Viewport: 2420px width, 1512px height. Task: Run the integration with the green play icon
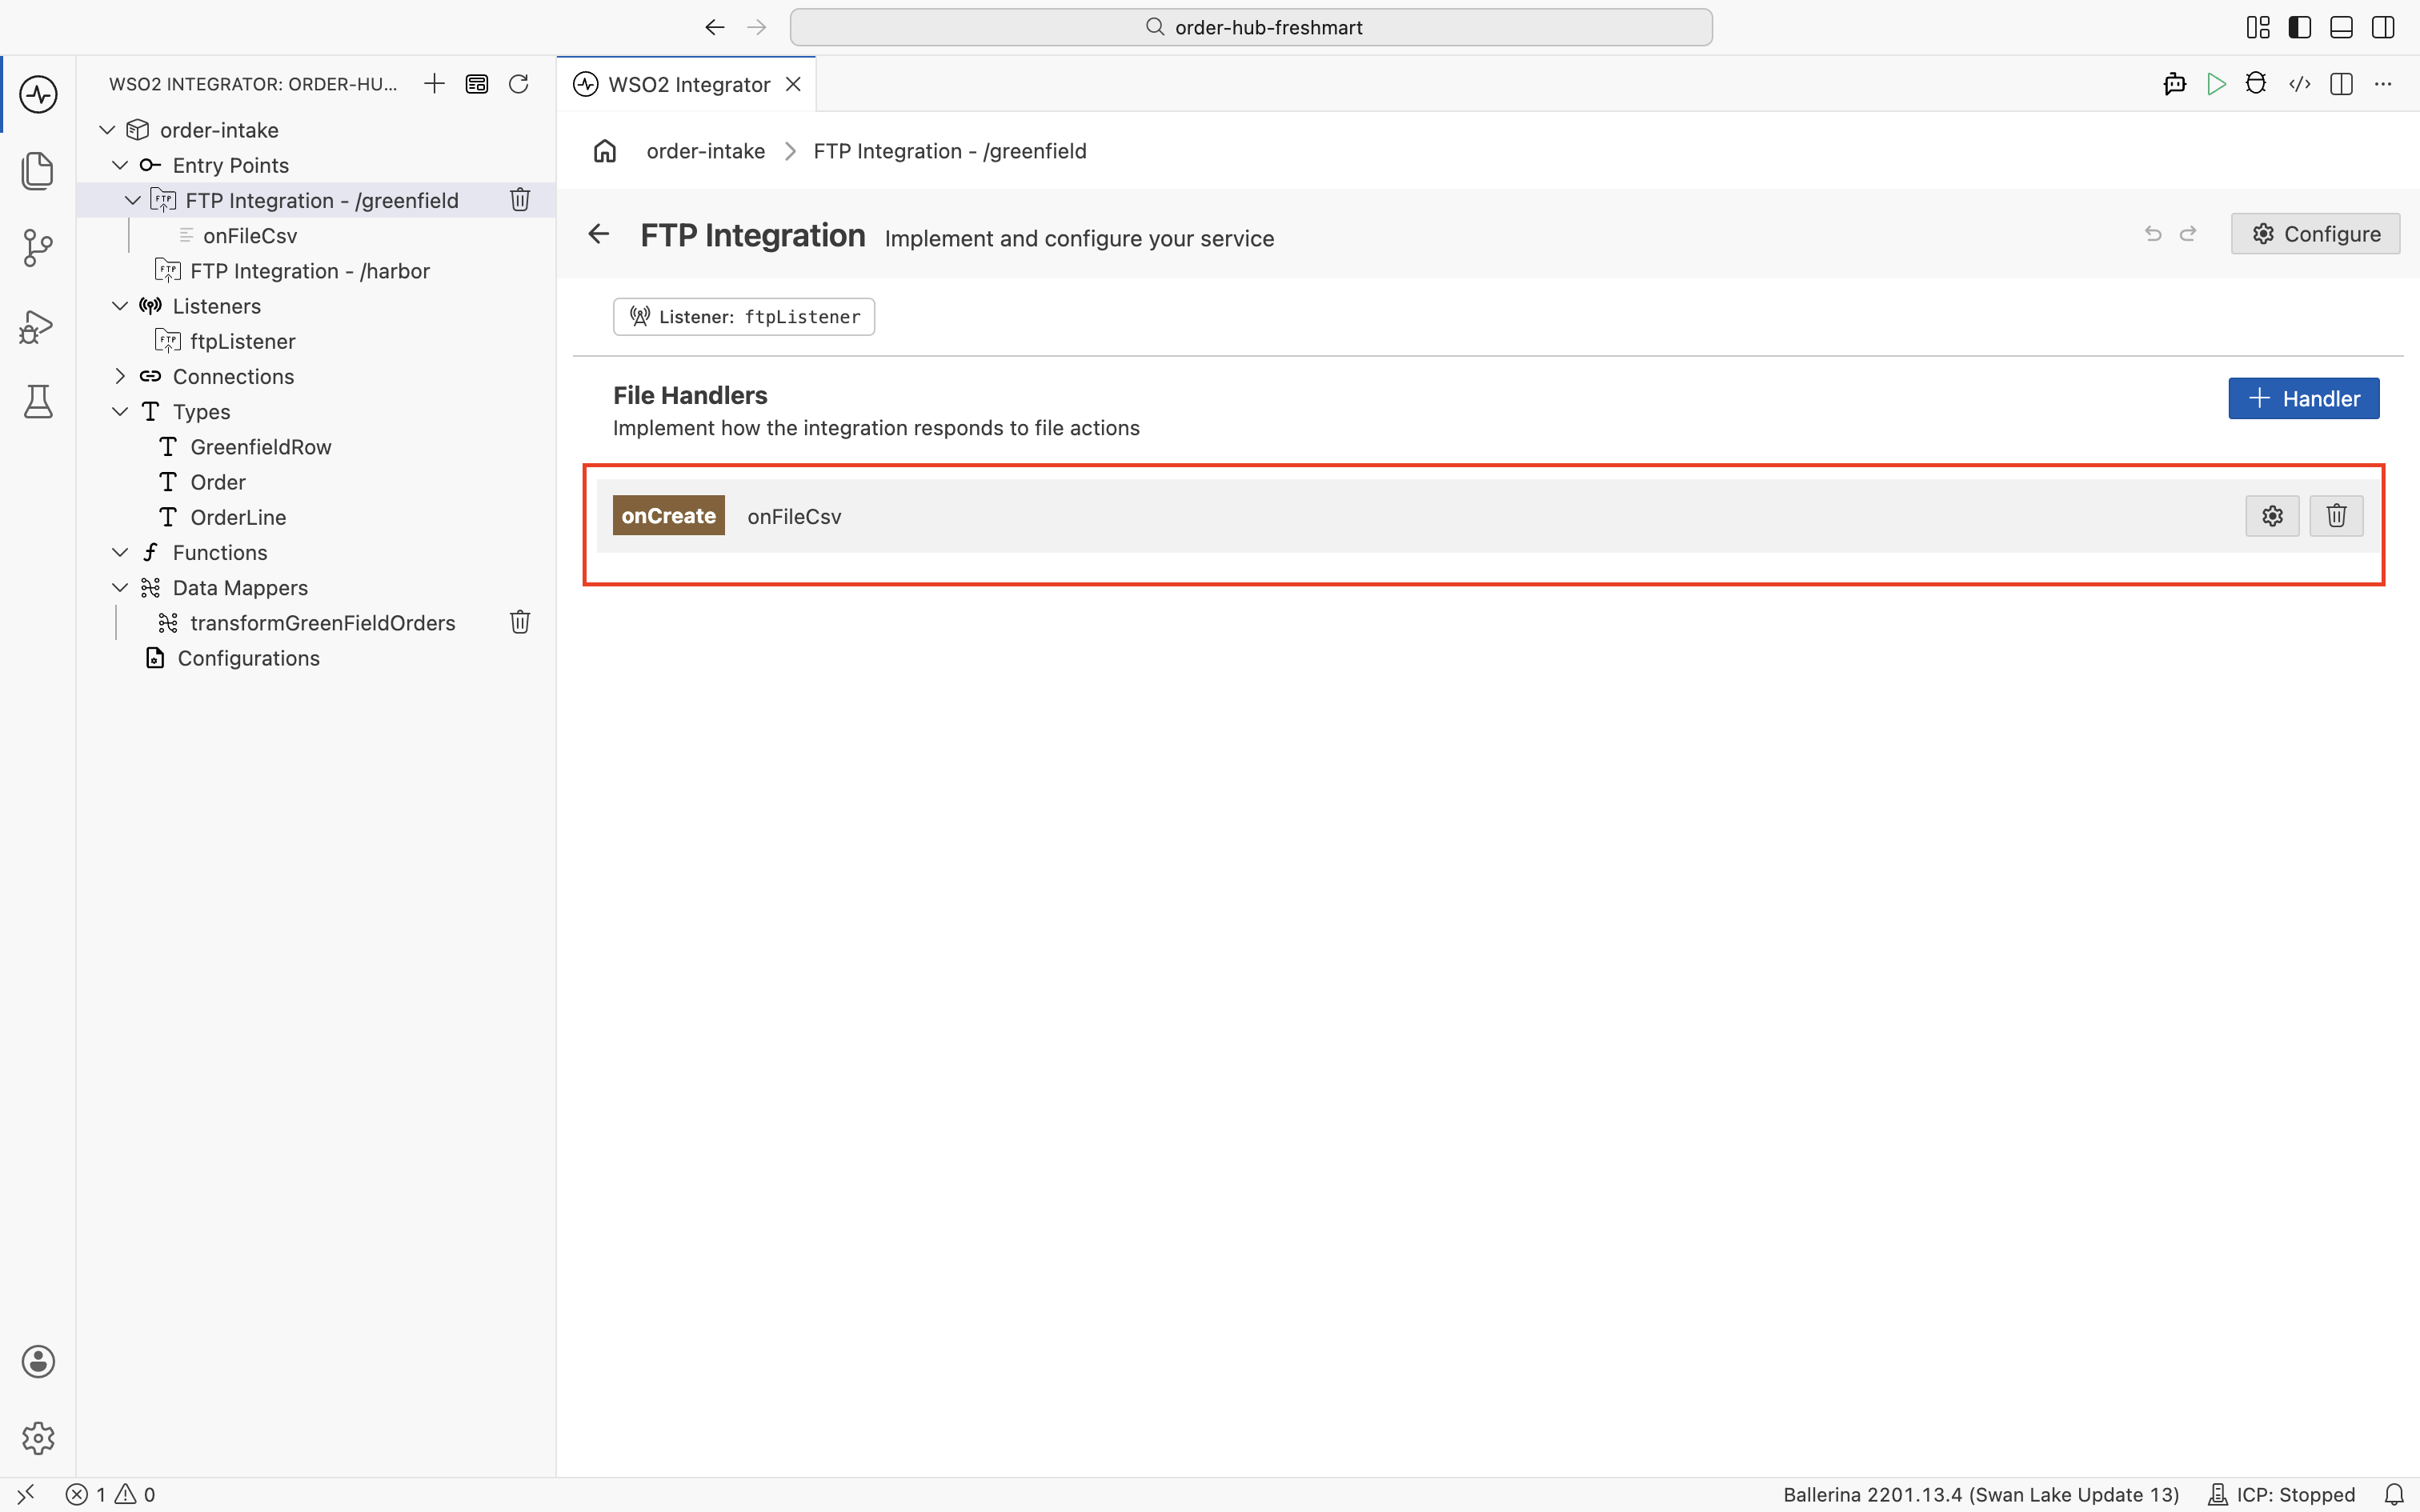click(x=2216, y=84)
